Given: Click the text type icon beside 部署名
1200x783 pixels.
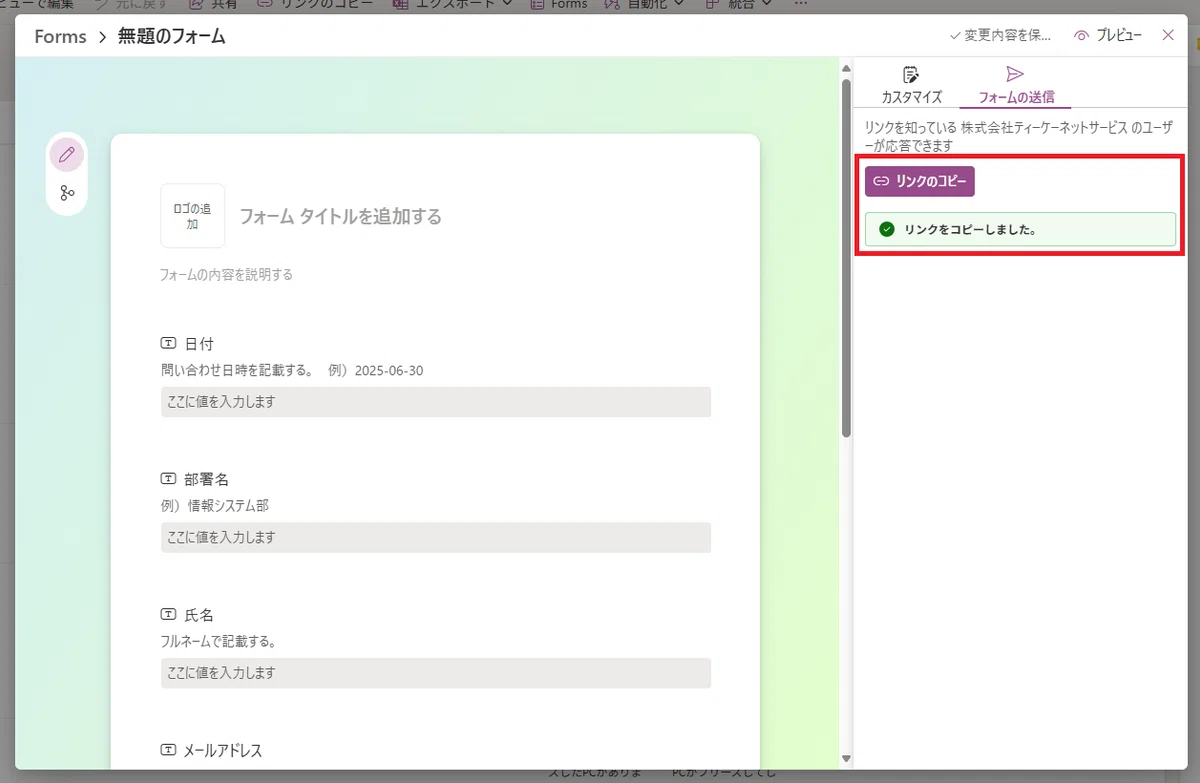Looking at the screenshot, I should [x=168, y=479].
